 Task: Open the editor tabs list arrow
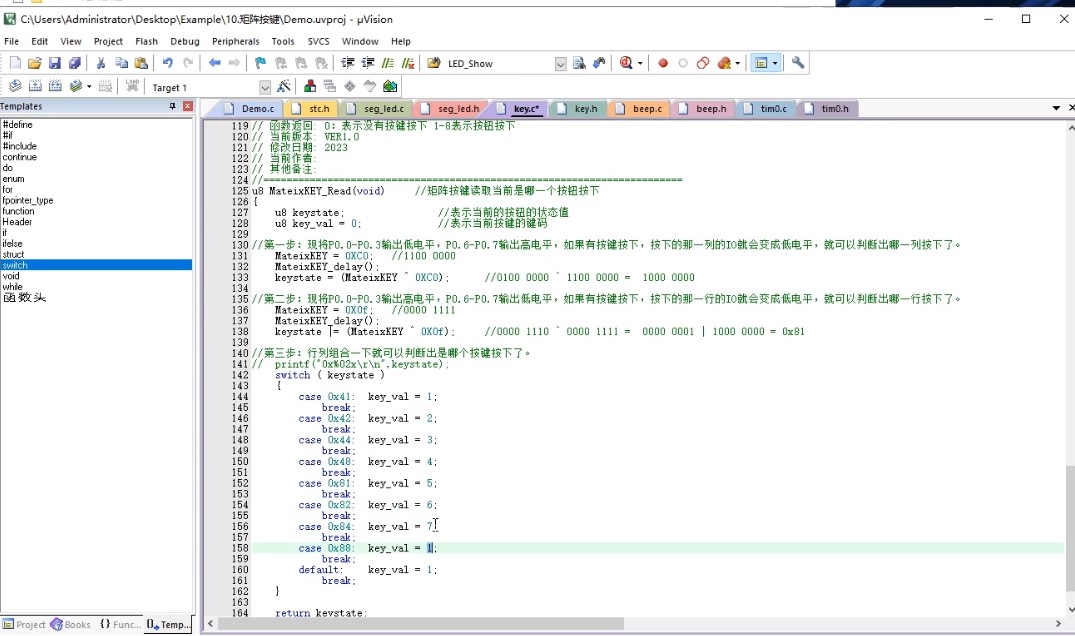pos(1056,108)
